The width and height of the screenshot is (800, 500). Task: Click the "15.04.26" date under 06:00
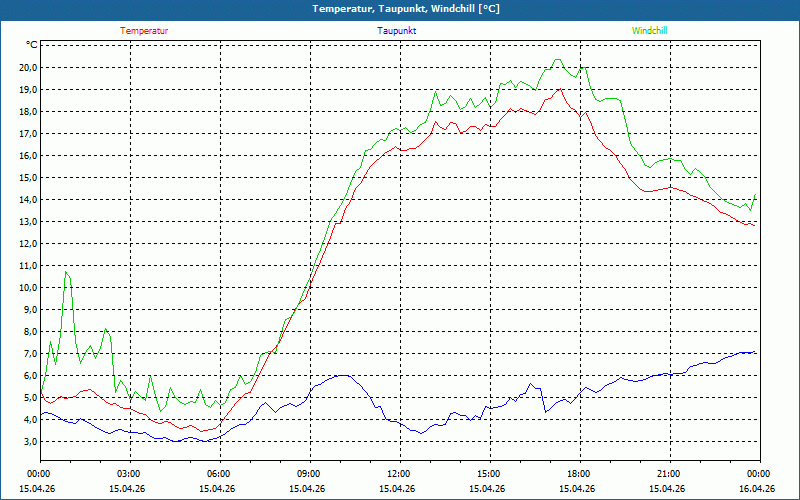tap(217, 488)
